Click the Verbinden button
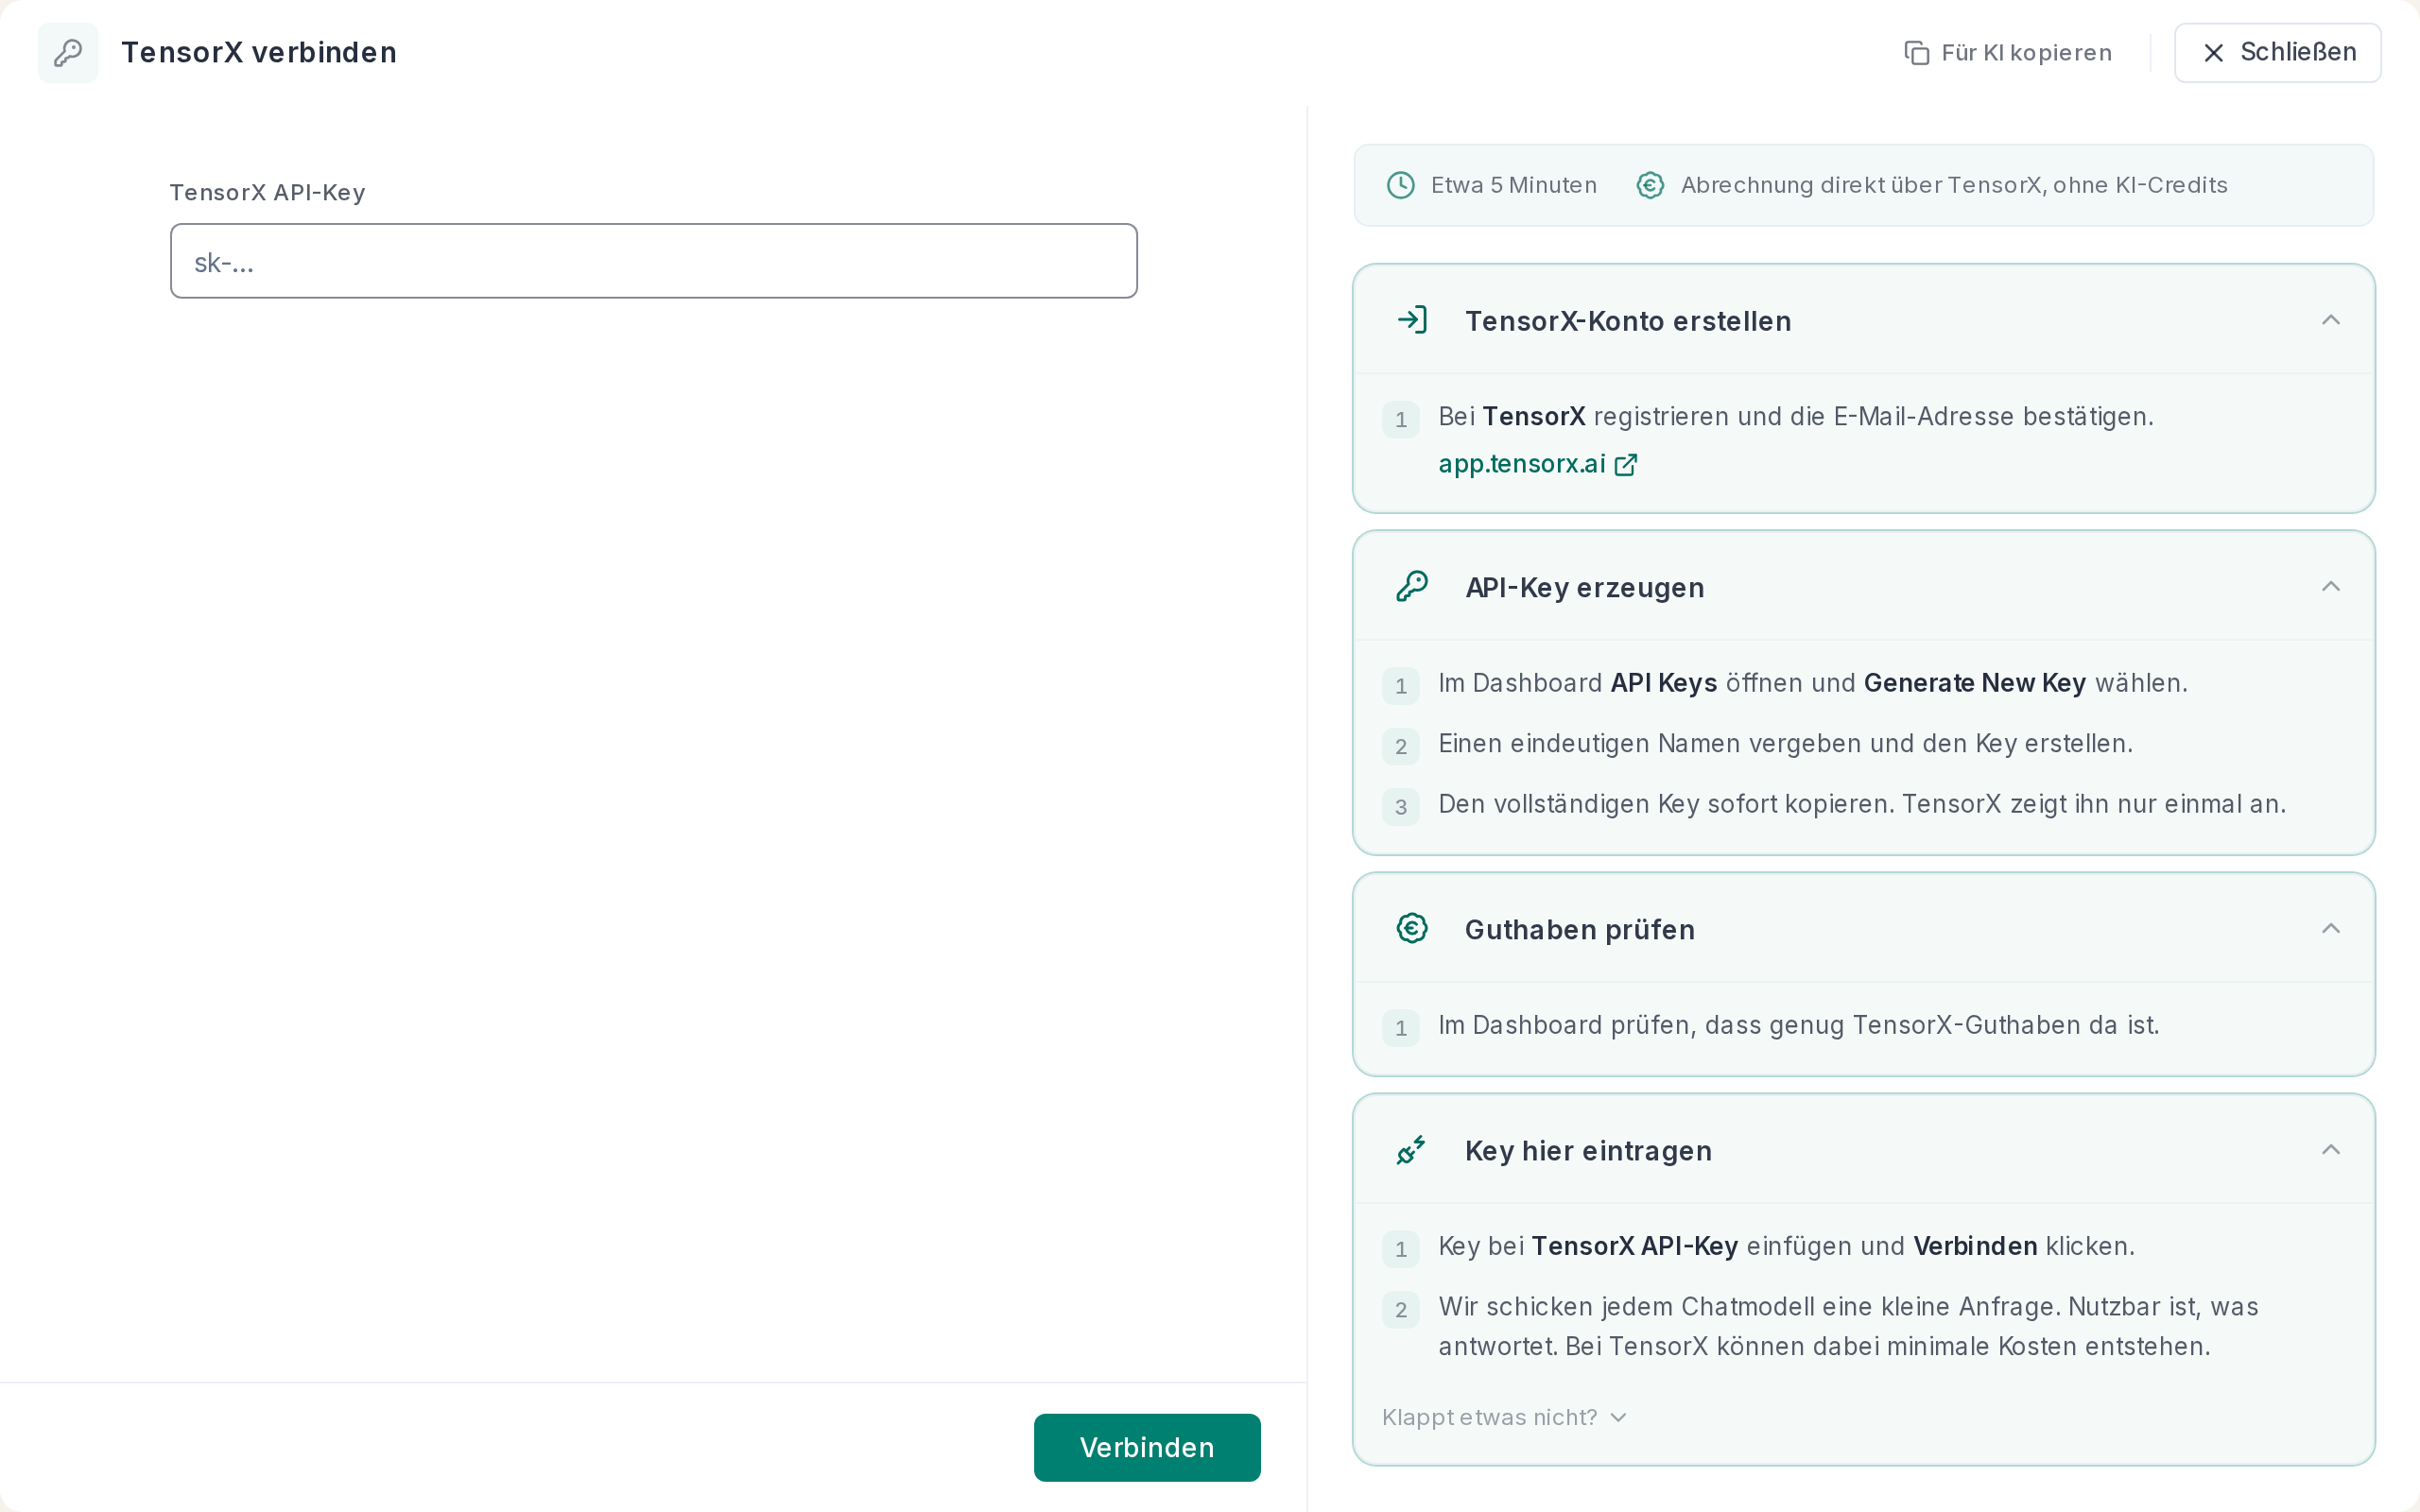This screenshot has height=1512, width=2420. pos(1147,1447)
